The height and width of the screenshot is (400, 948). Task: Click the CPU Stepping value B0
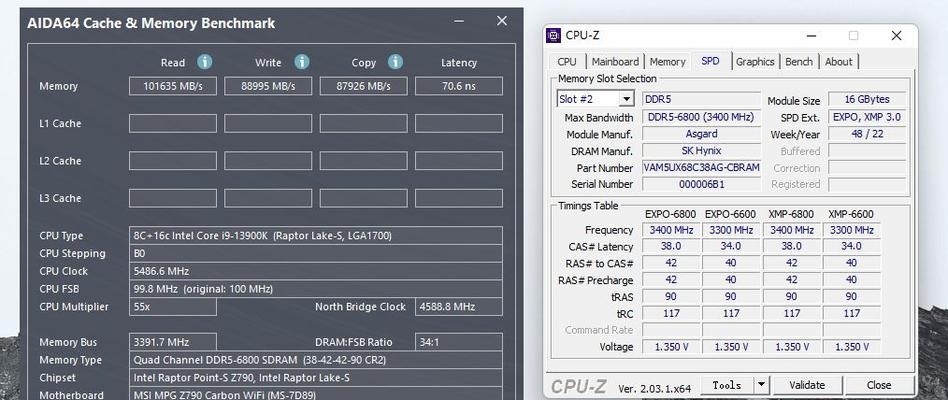click(316, 253)
